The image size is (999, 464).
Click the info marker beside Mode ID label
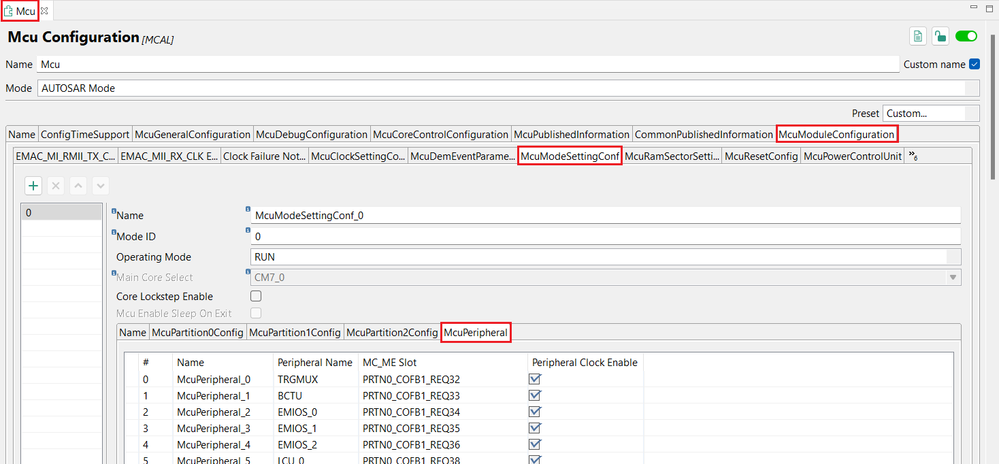pyautogui.click(x=114, y=232)
